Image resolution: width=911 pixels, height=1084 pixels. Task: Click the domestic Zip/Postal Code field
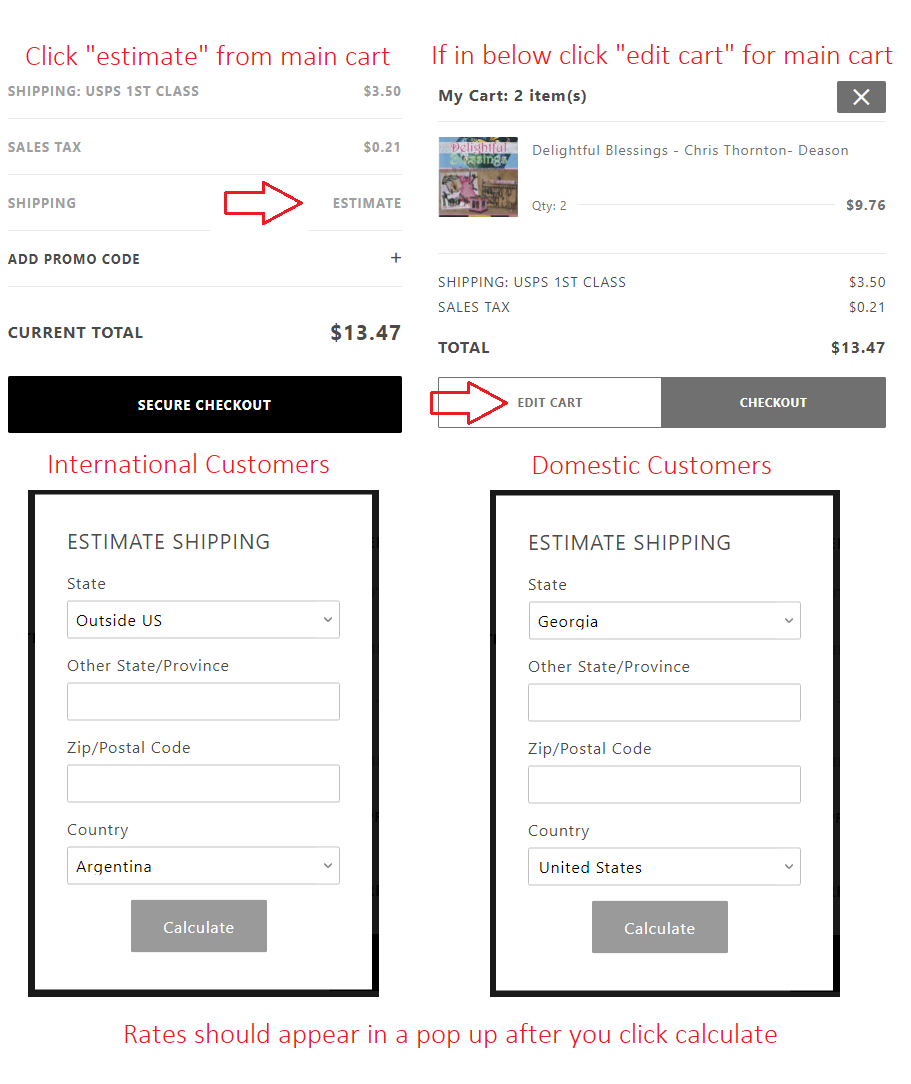click(664, 785)
